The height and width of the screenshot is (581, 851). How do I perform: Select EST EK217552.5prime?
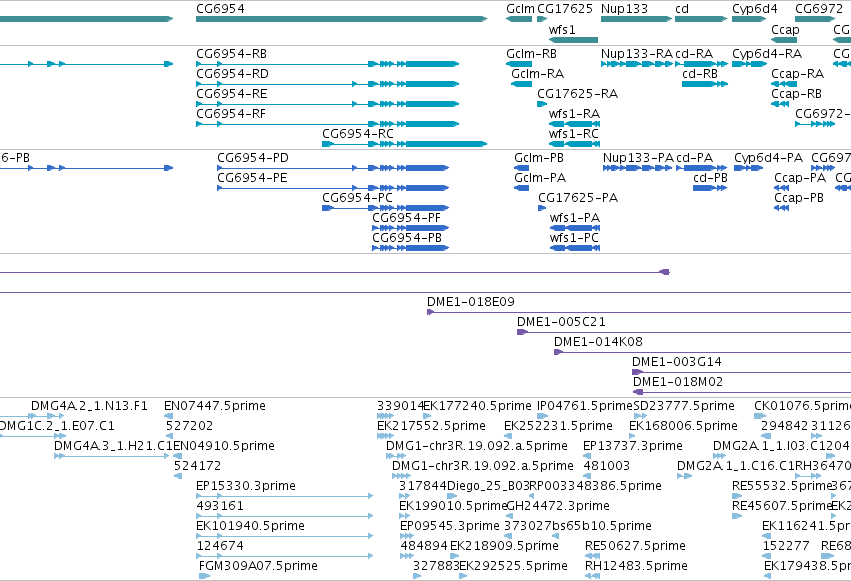(385, 436)
